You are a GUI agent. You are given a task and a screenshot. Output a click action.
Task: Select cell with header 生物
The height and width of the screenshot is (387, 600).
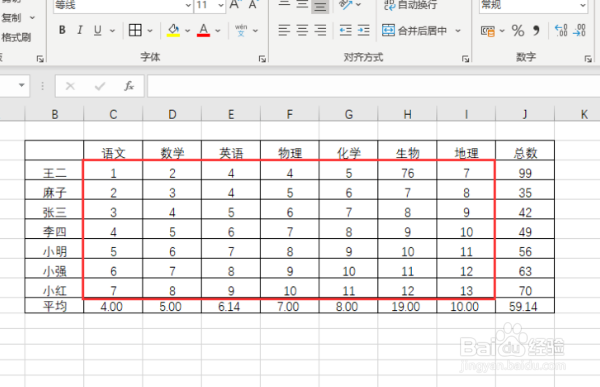(x=408, y=151)
